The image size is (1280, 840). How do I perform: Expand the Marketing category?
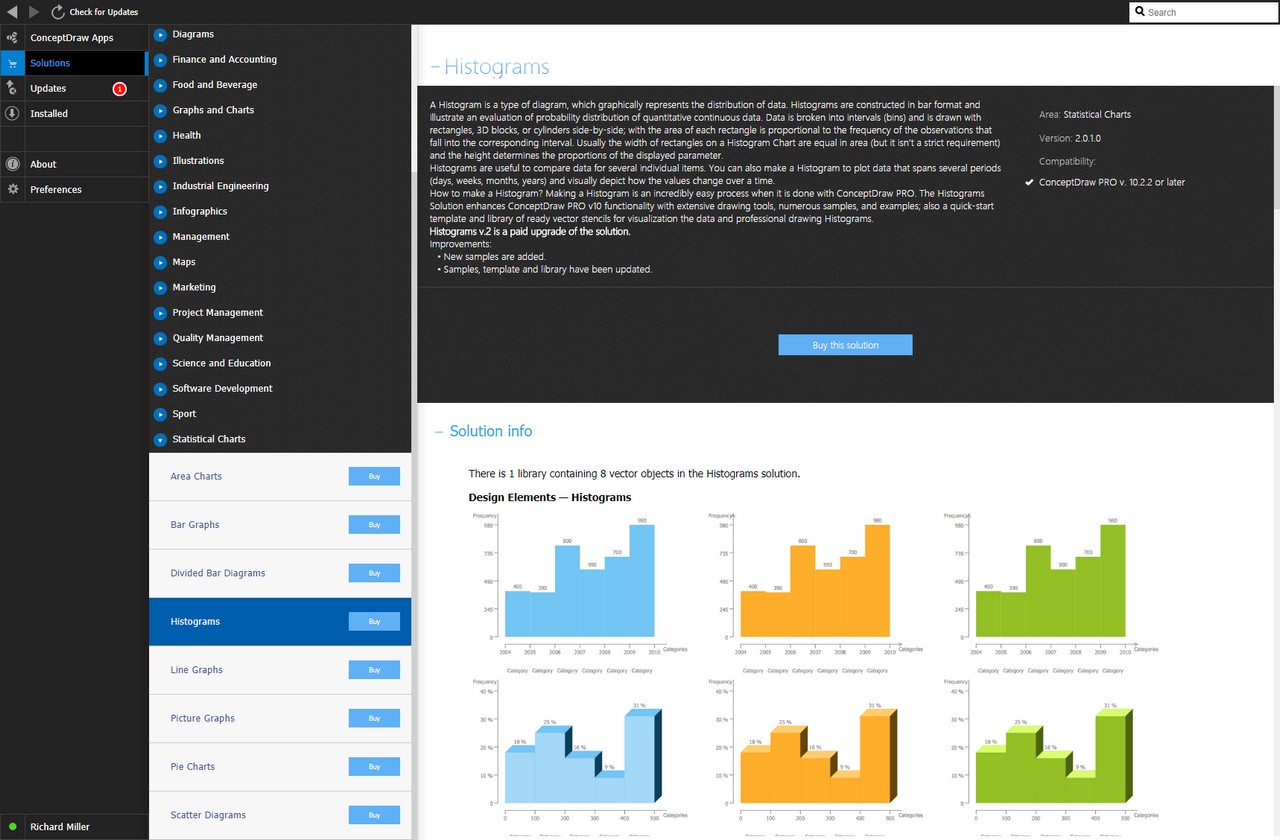(x=160, y=287)
